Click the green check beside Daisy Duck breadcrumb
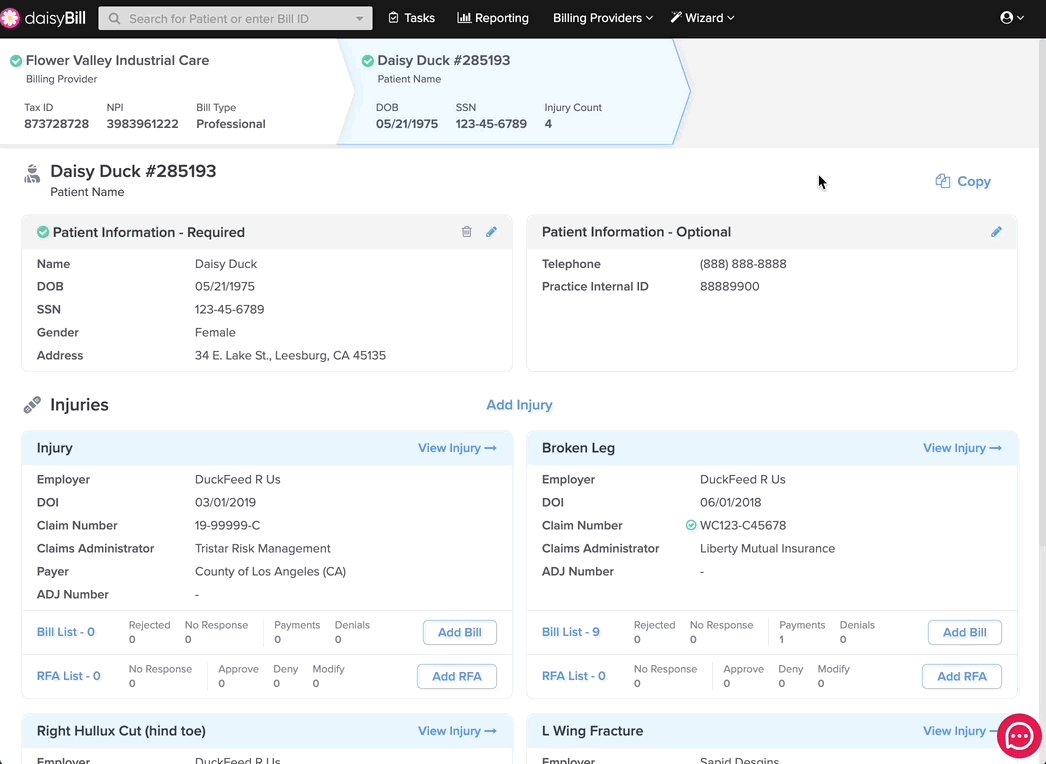1046x764 pixels. [368, 61]
